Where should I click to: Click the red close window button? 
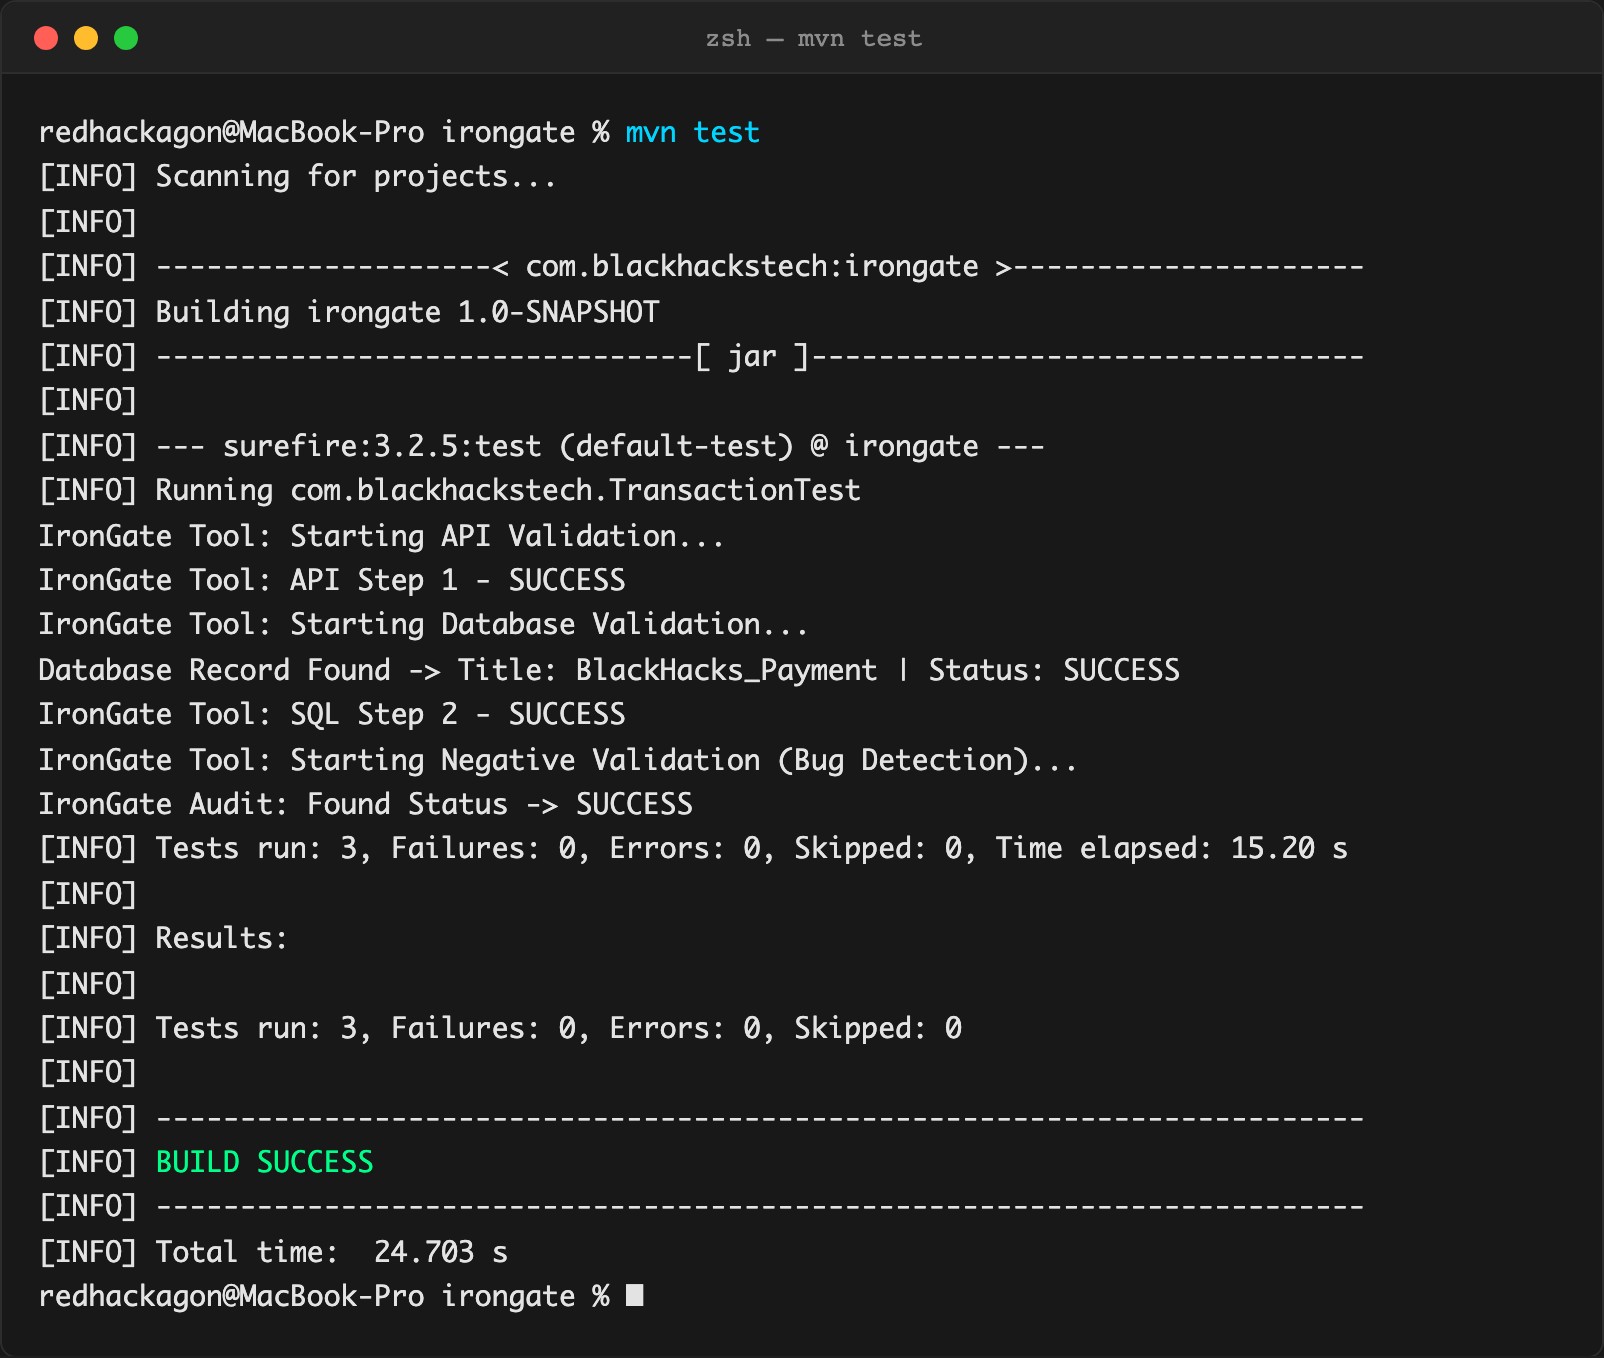46,38
